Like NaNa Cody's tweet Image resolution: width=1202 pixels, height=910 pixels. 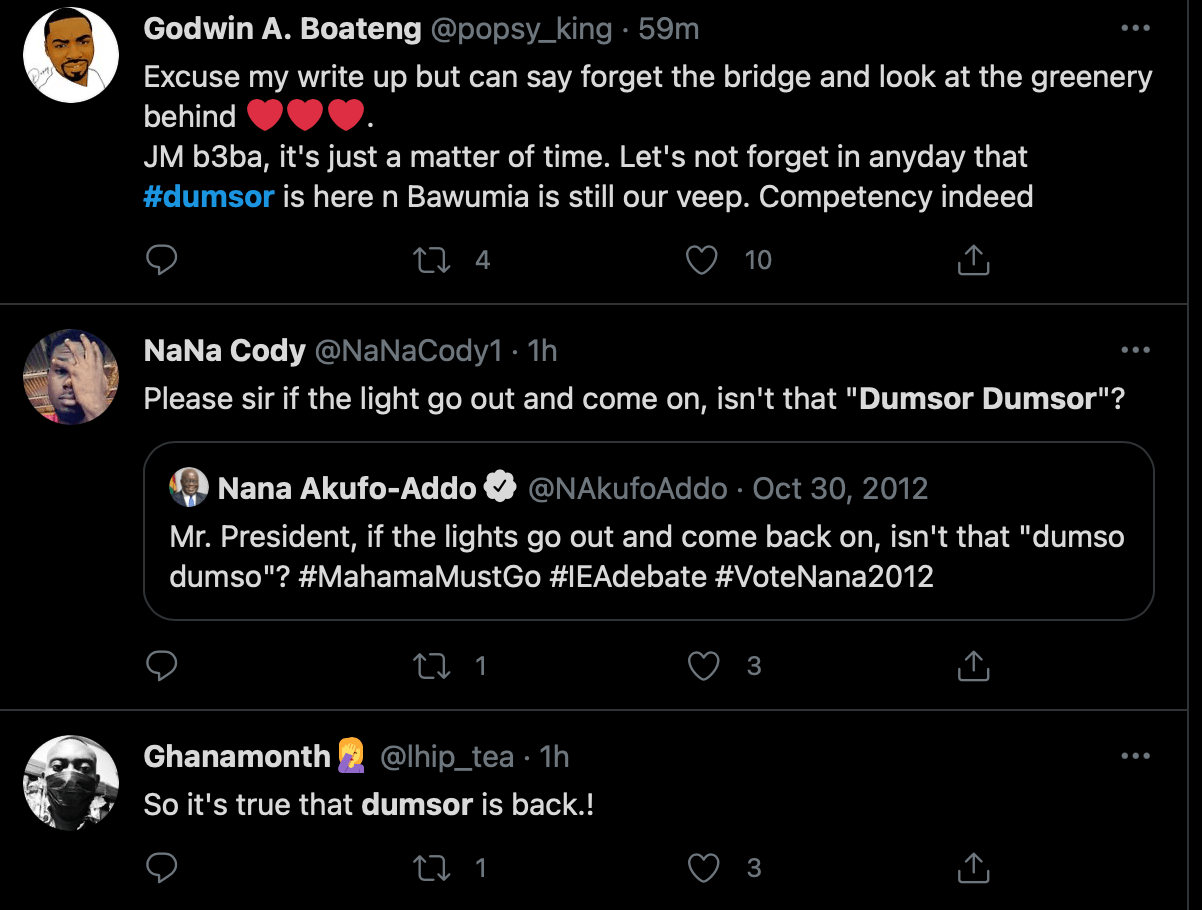[703, 666]
